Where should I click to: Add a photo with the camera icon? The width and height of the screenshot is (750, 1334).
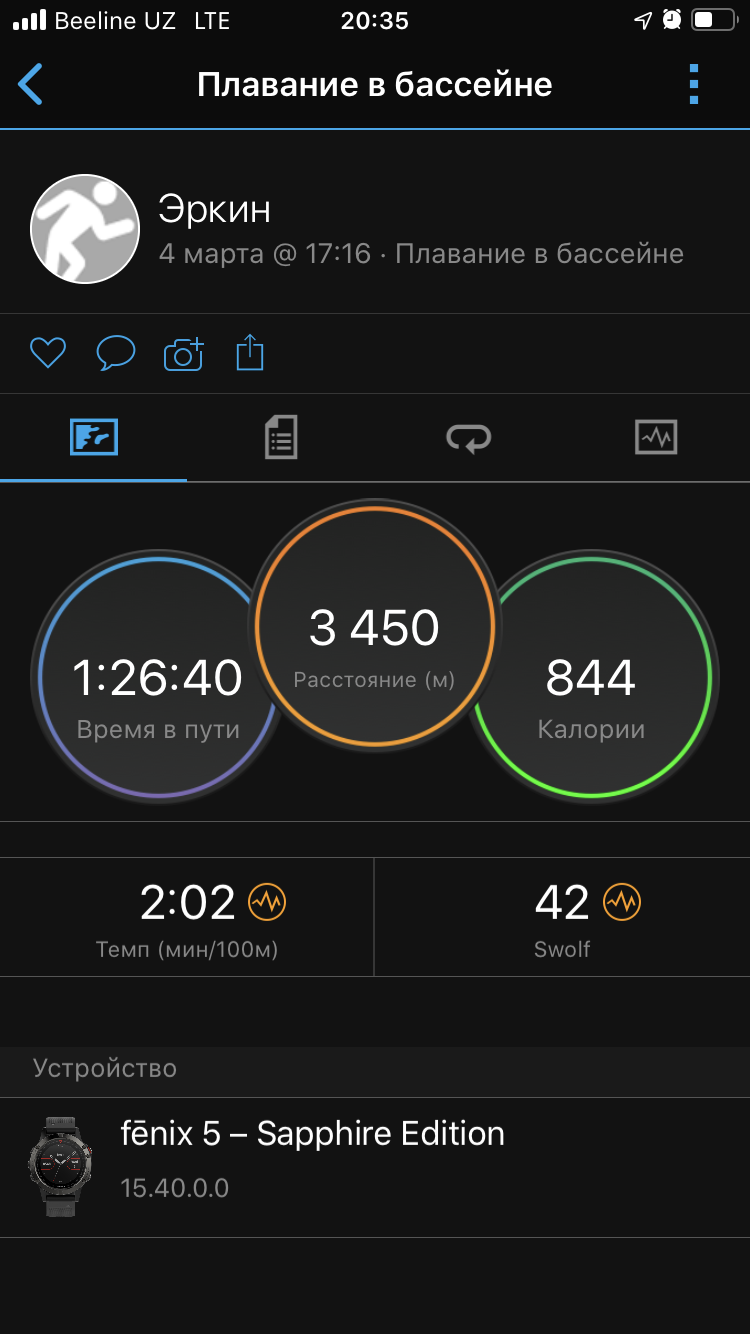pos(183,353)
